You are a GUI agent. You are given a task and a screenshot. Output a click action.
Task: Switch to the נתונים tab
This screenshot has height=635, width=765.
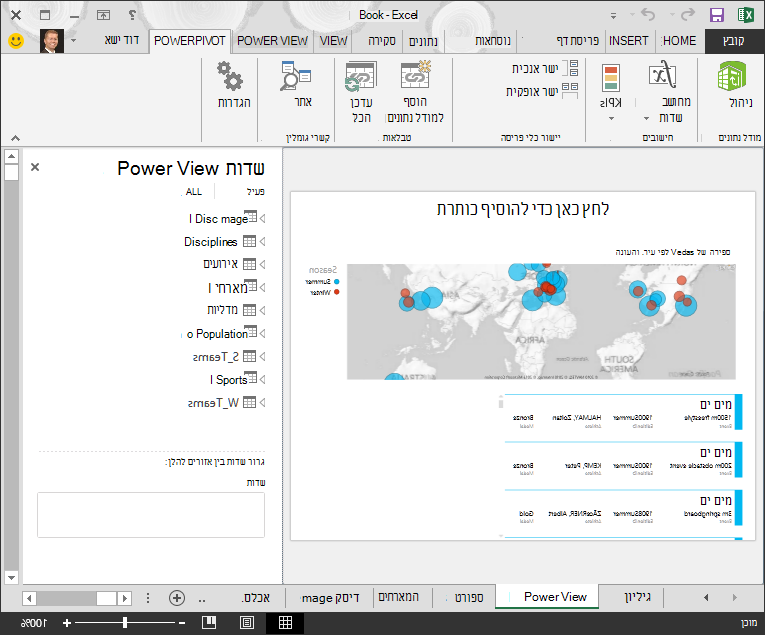tap(423, 41)
